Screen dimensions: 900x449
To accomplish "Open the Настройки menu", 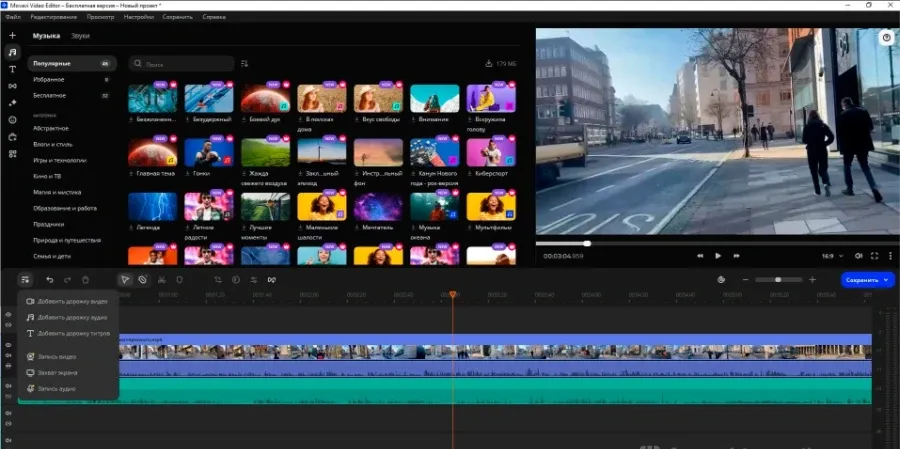I will (139, 17).
